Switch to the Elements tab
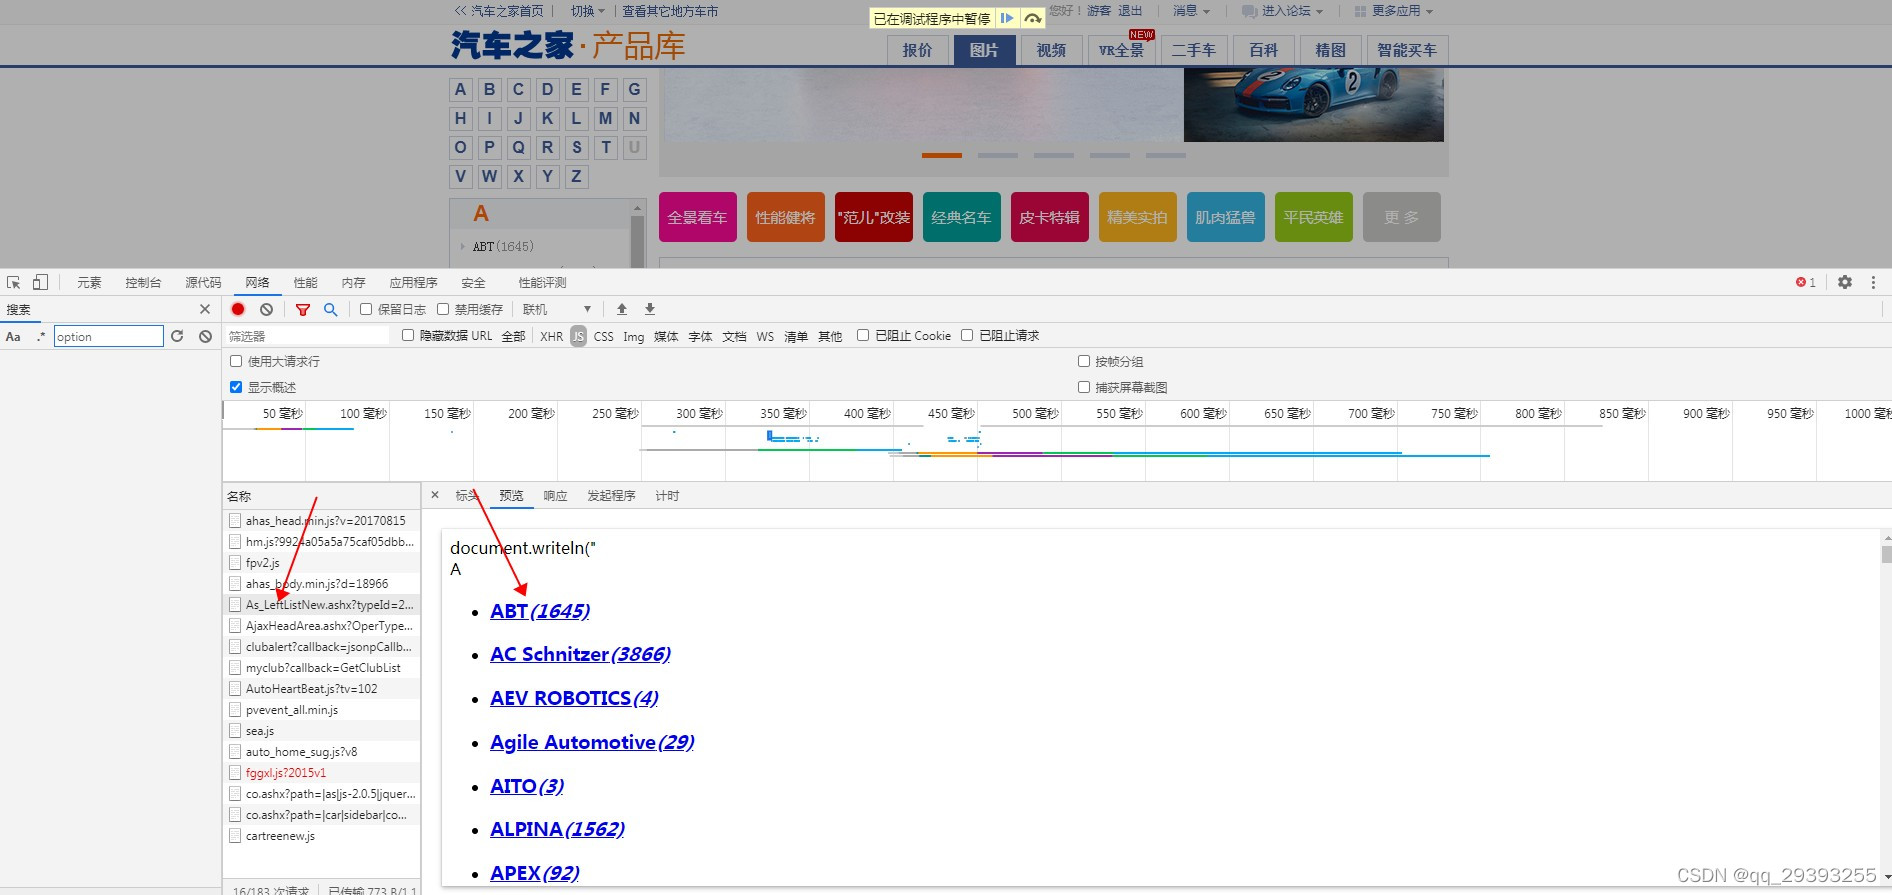The height and width of the screenshot is (895, 1892). click(89, 283)
